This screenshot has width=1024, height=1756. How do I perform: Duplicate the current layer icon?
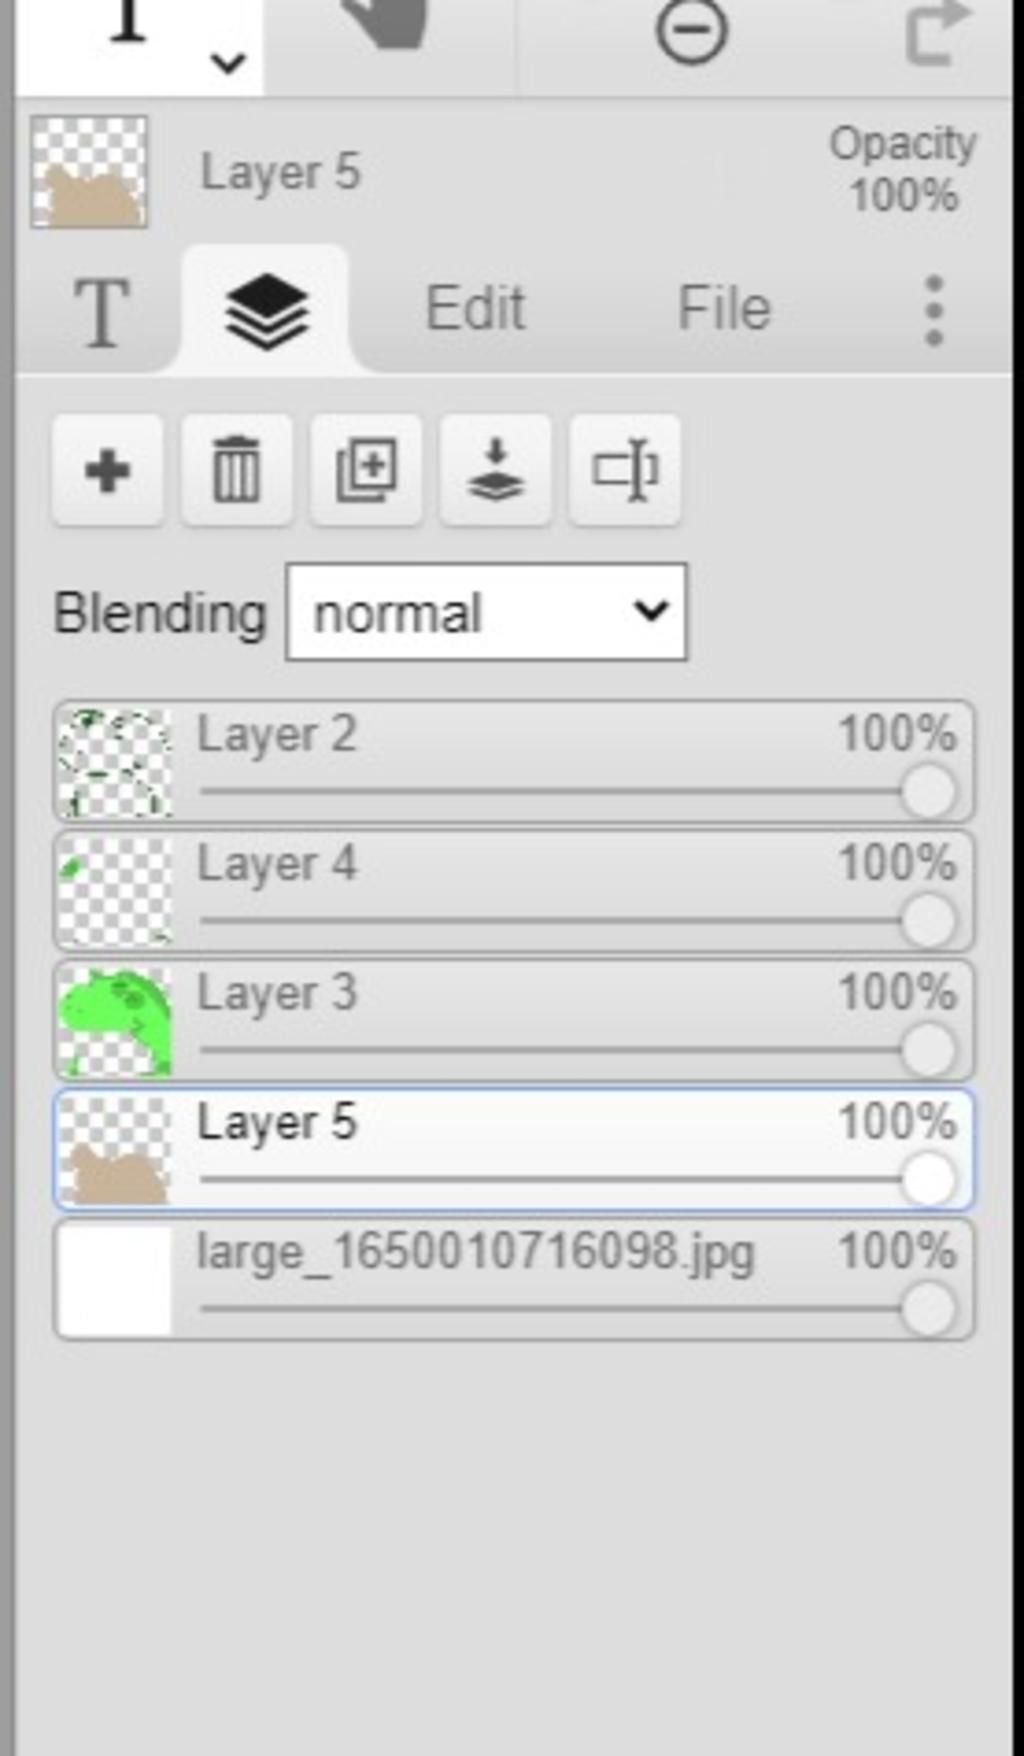[x=366, y=470]
